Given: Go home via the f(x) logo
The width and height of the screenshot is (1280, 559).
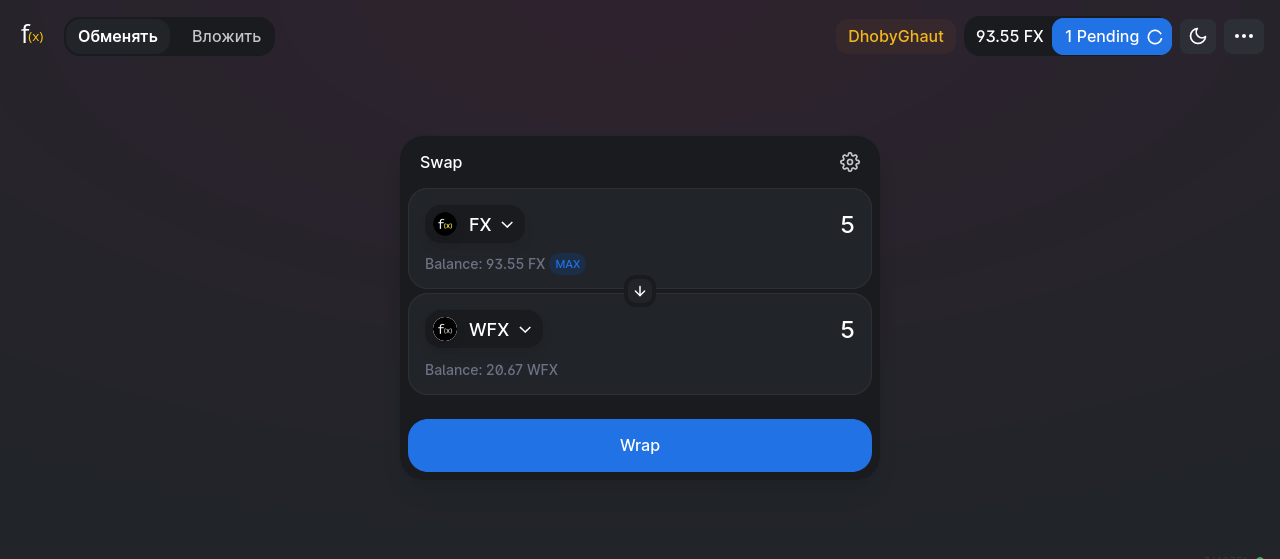Looking at the screenshot, I should pos(32,36).
